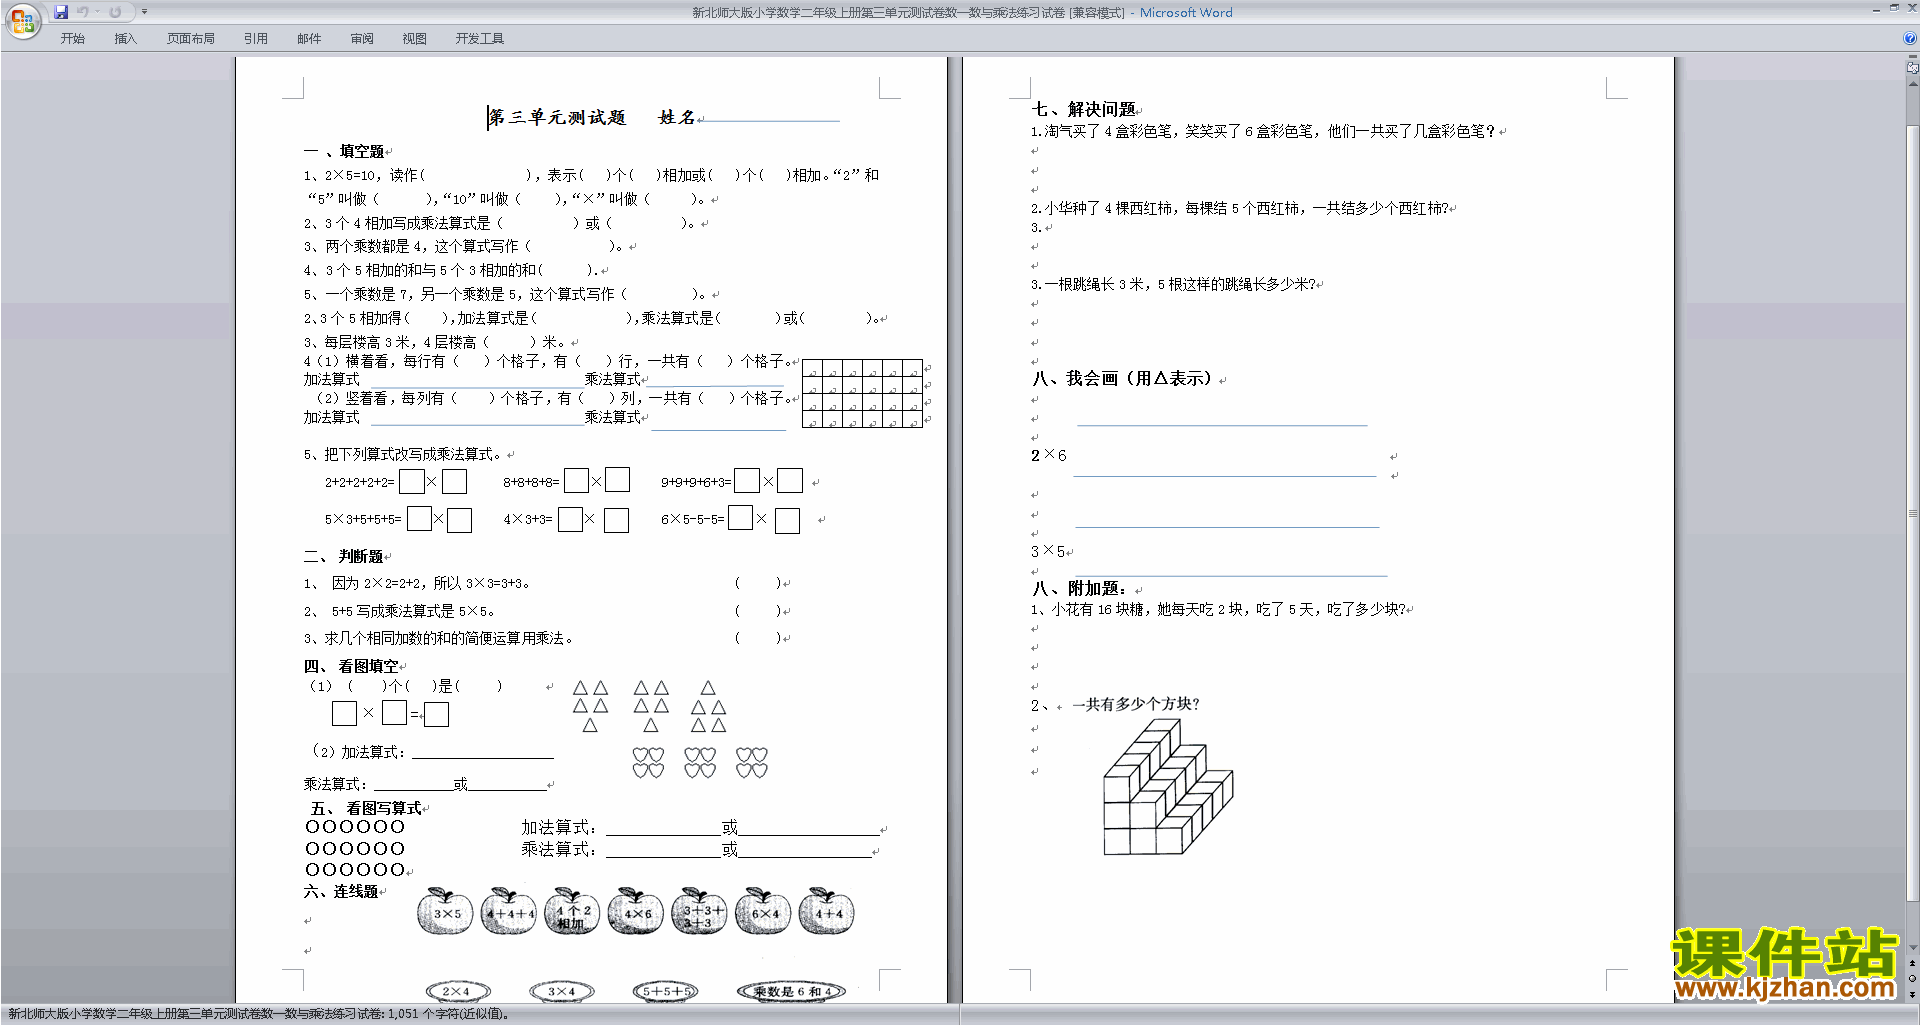
Task: Click the split-window handle above scrollbar
Action: click(x=1913, y=57)
